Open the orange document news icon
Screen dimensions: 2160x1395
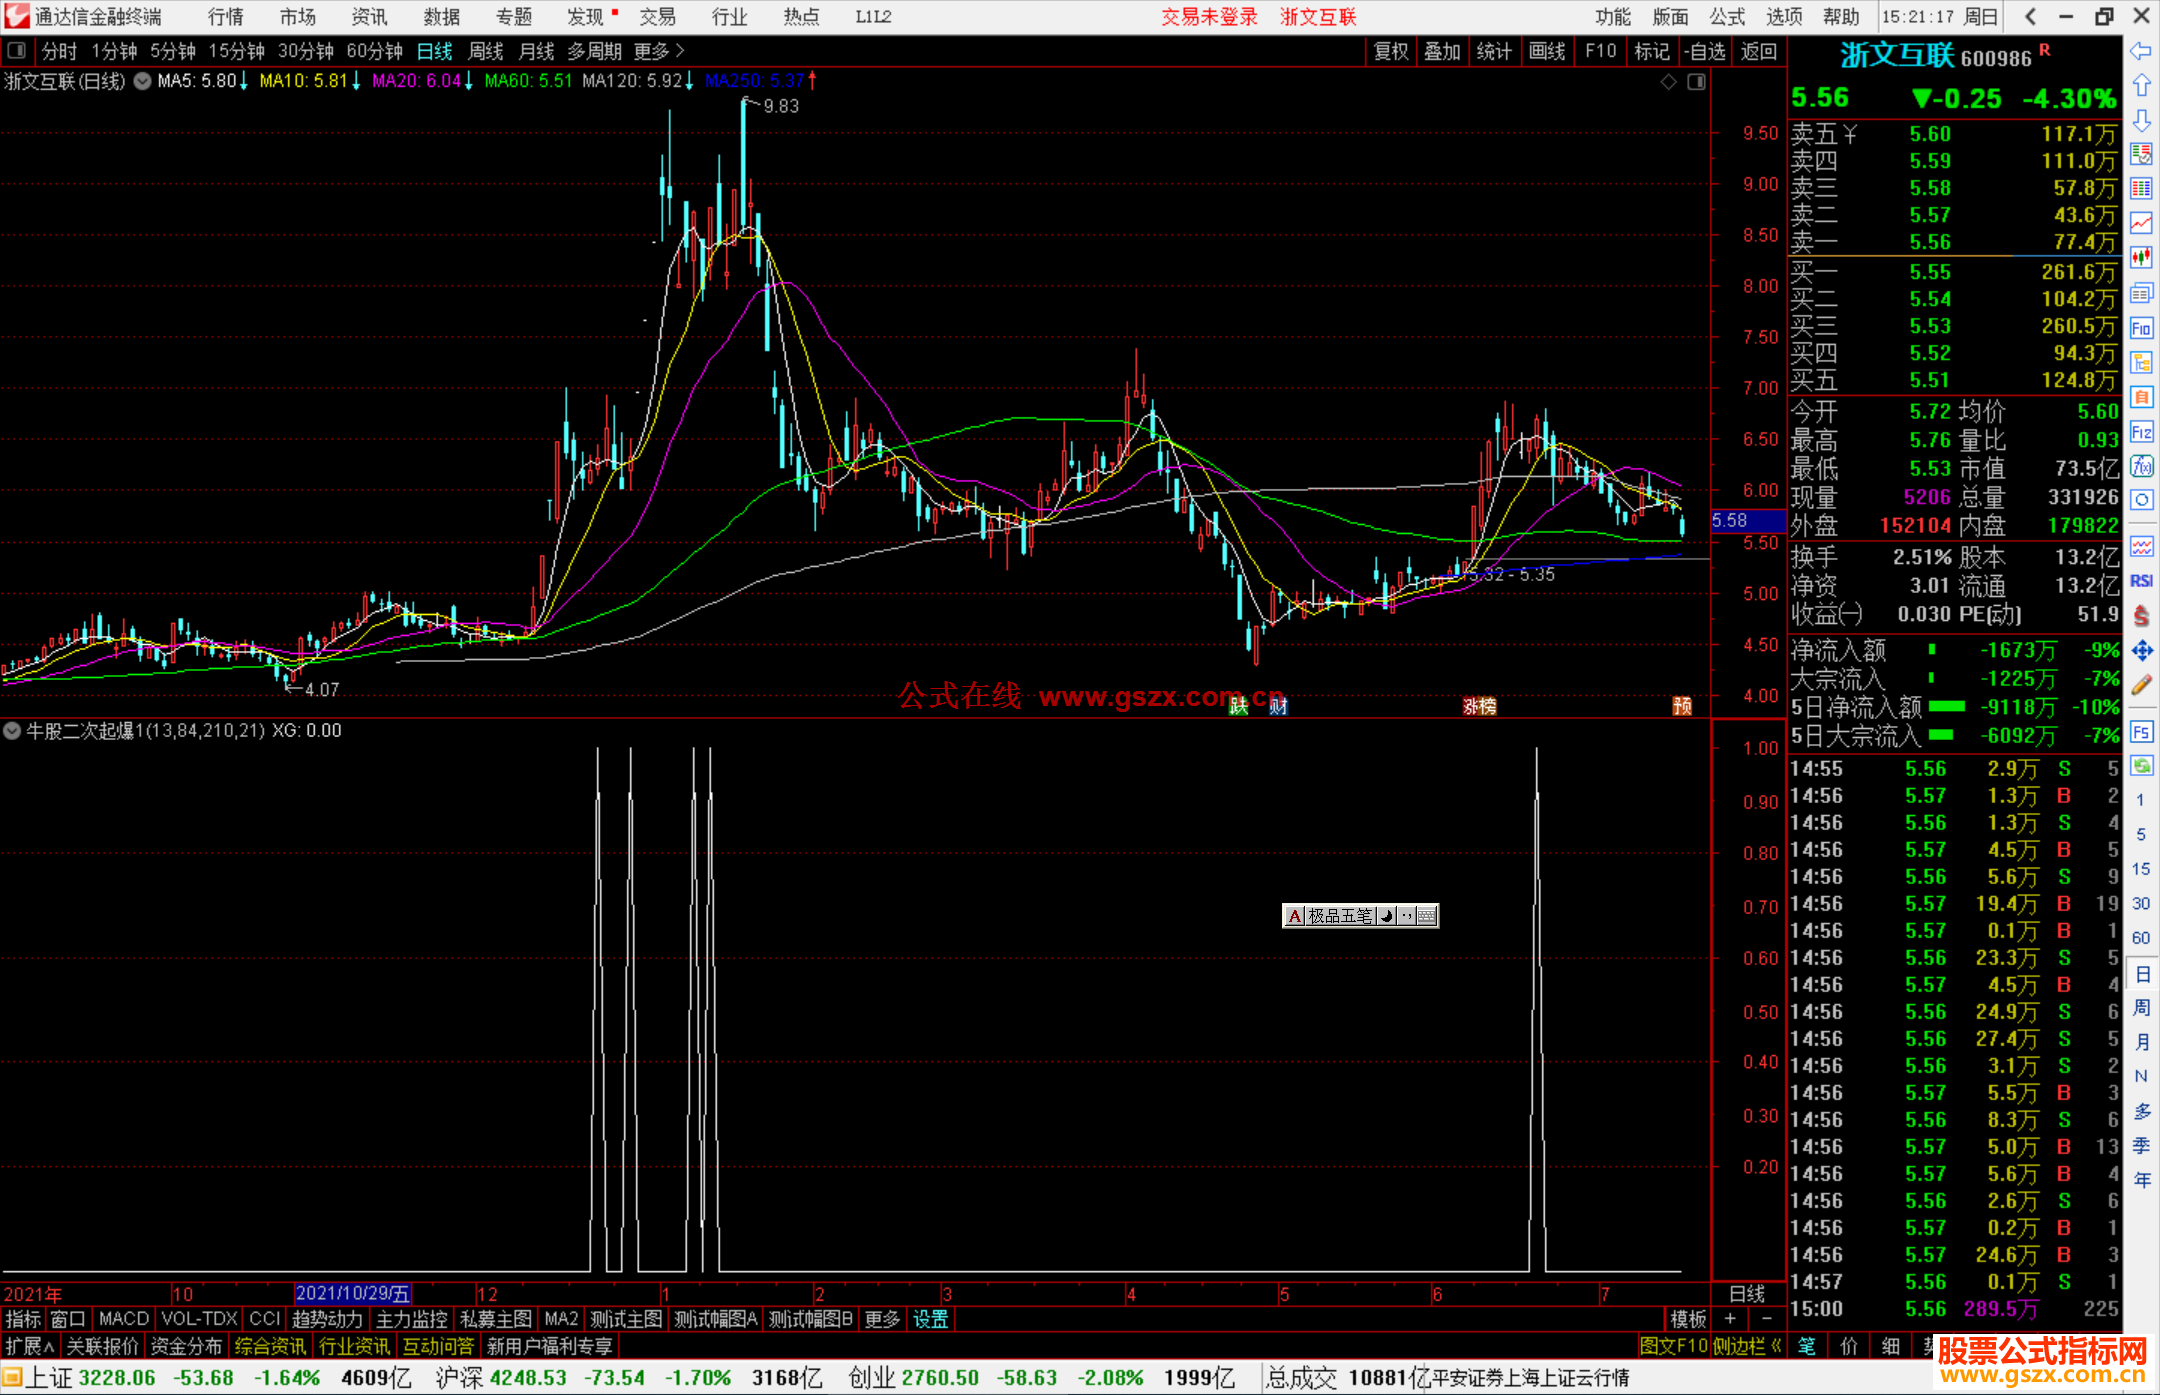coord(2141,397)
